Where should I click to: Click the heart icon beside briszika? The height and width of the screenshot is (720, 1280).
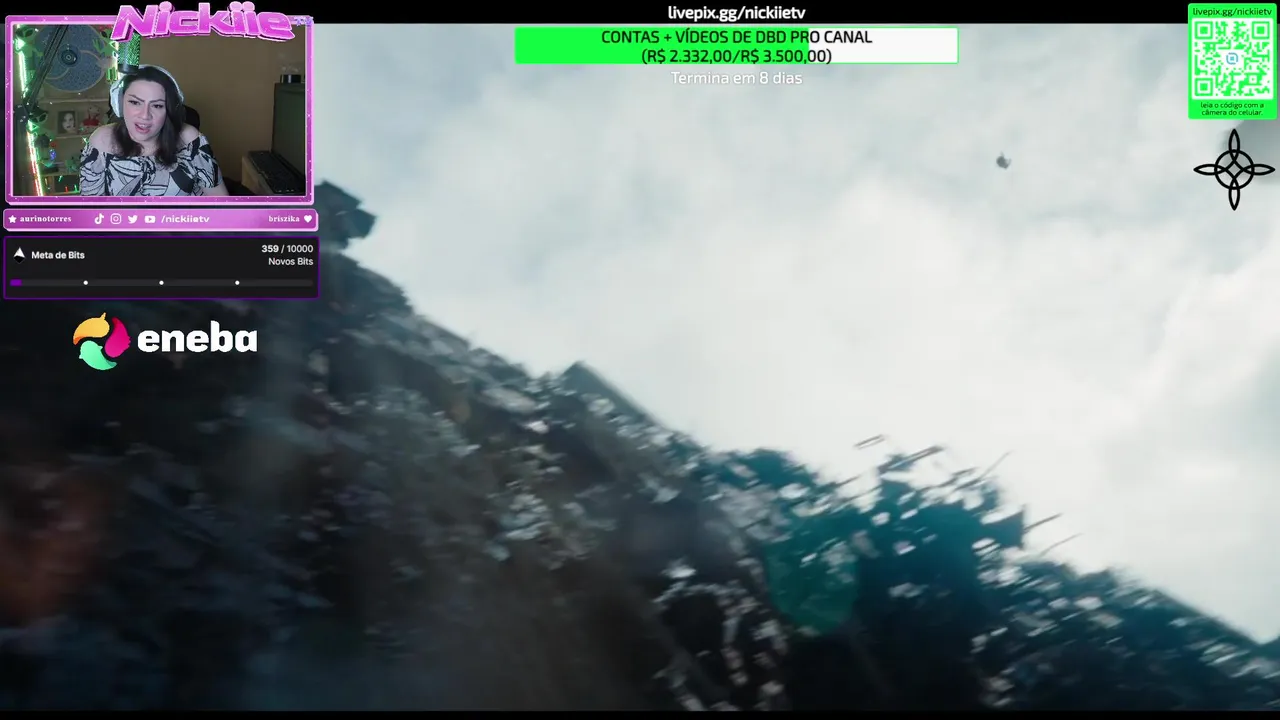[x=308, y=219]
